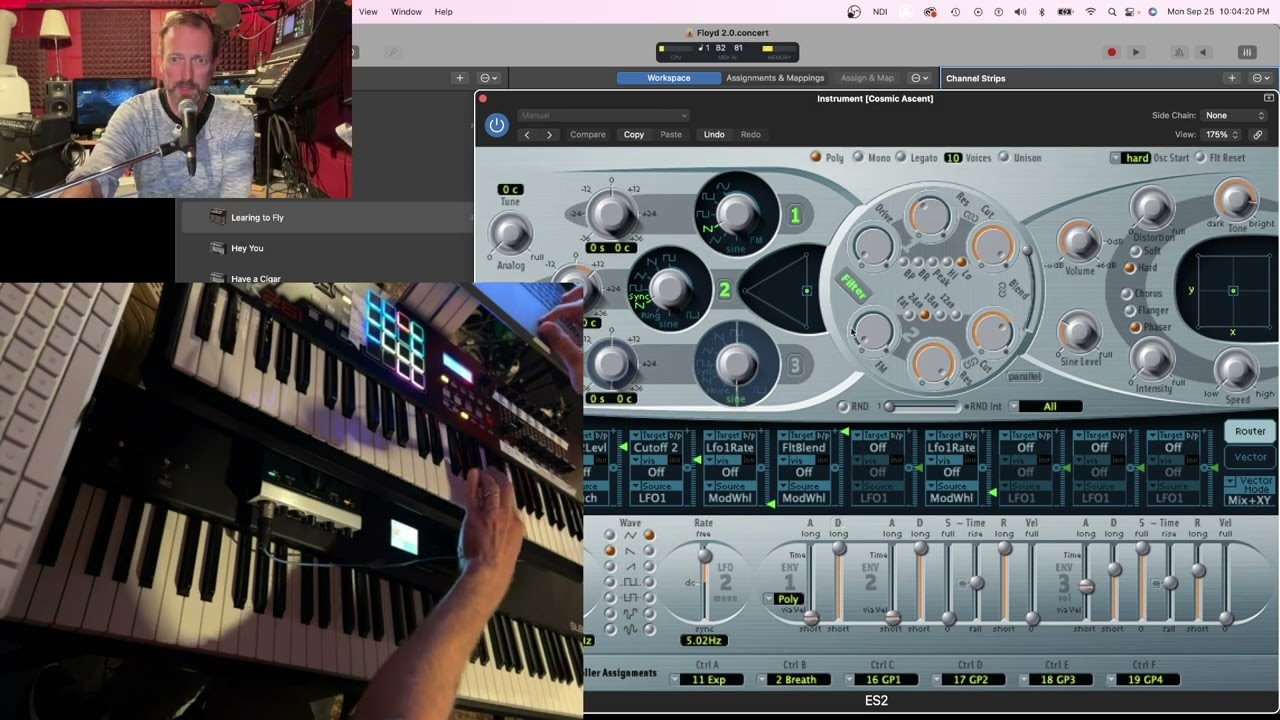The image size is (1280, 720).
Task: Expand plugin window with top-right icon
Action: (1269, 98)
